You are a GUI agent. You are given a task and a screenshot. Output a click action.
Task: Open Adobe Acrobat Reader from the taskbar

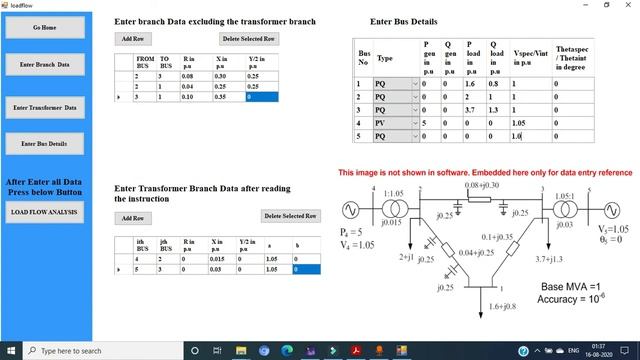356,351
